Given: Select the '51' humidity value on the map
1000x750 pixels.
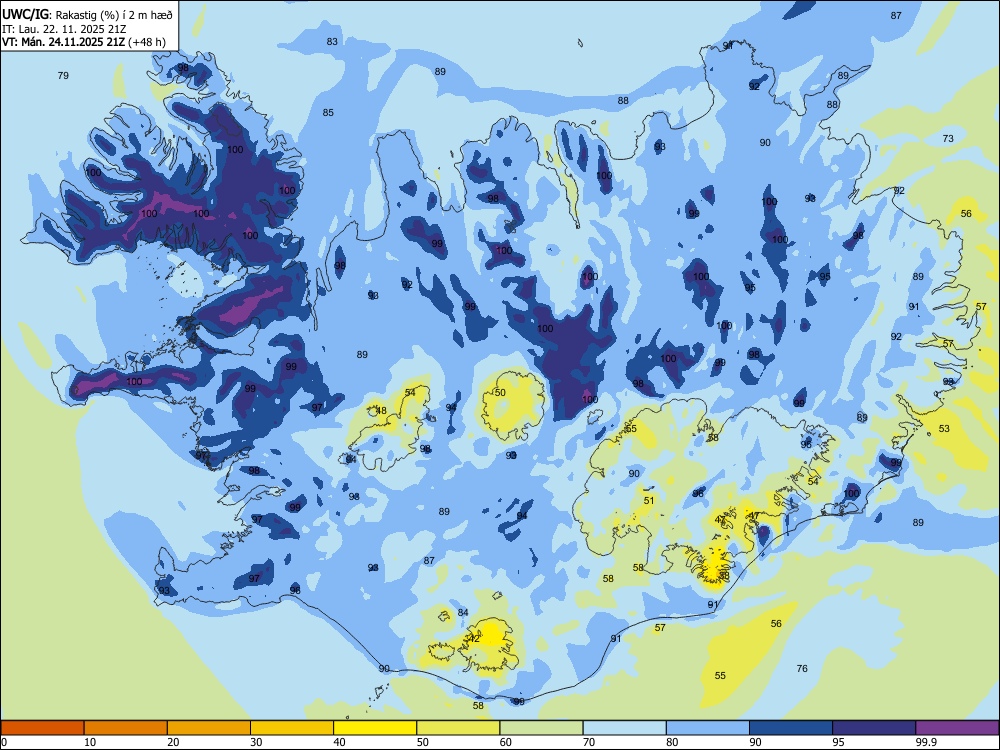Looking at the screenshot, I should (649, 501).
